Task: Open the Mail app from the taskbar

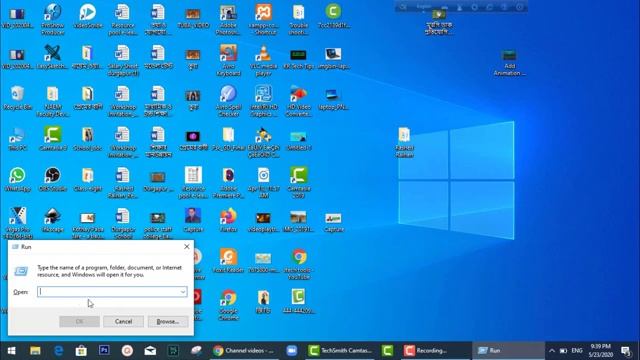Action: [x=150, y=351]
